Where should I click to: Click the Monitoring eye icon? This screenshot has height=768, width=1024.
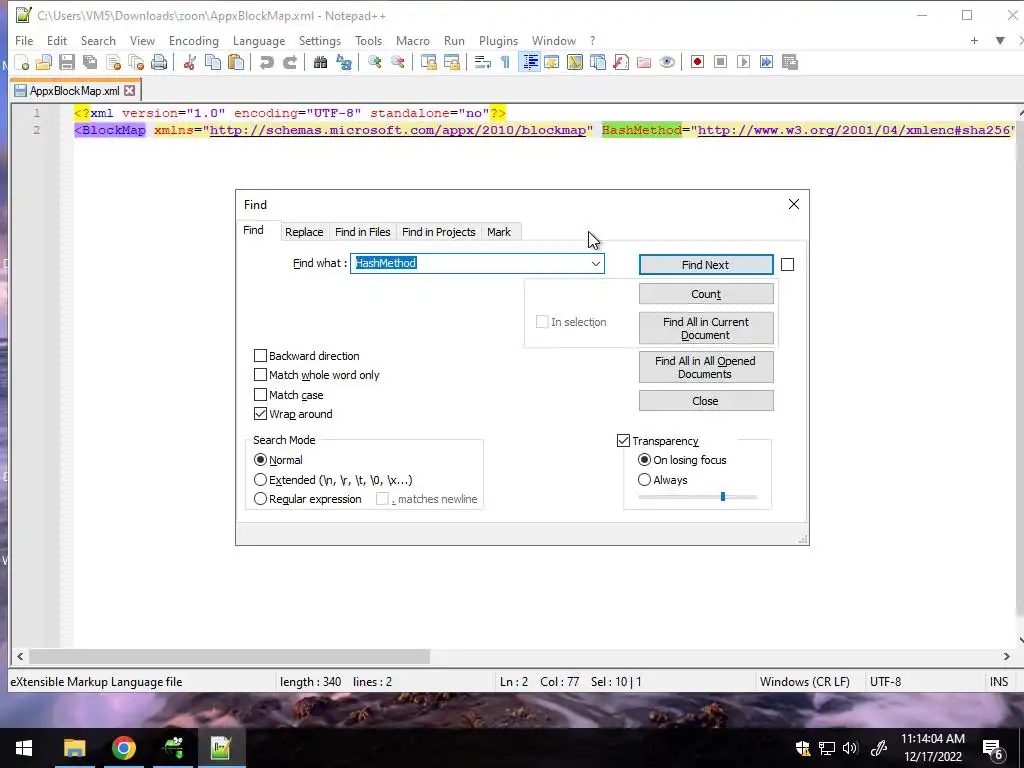[667, 62]
